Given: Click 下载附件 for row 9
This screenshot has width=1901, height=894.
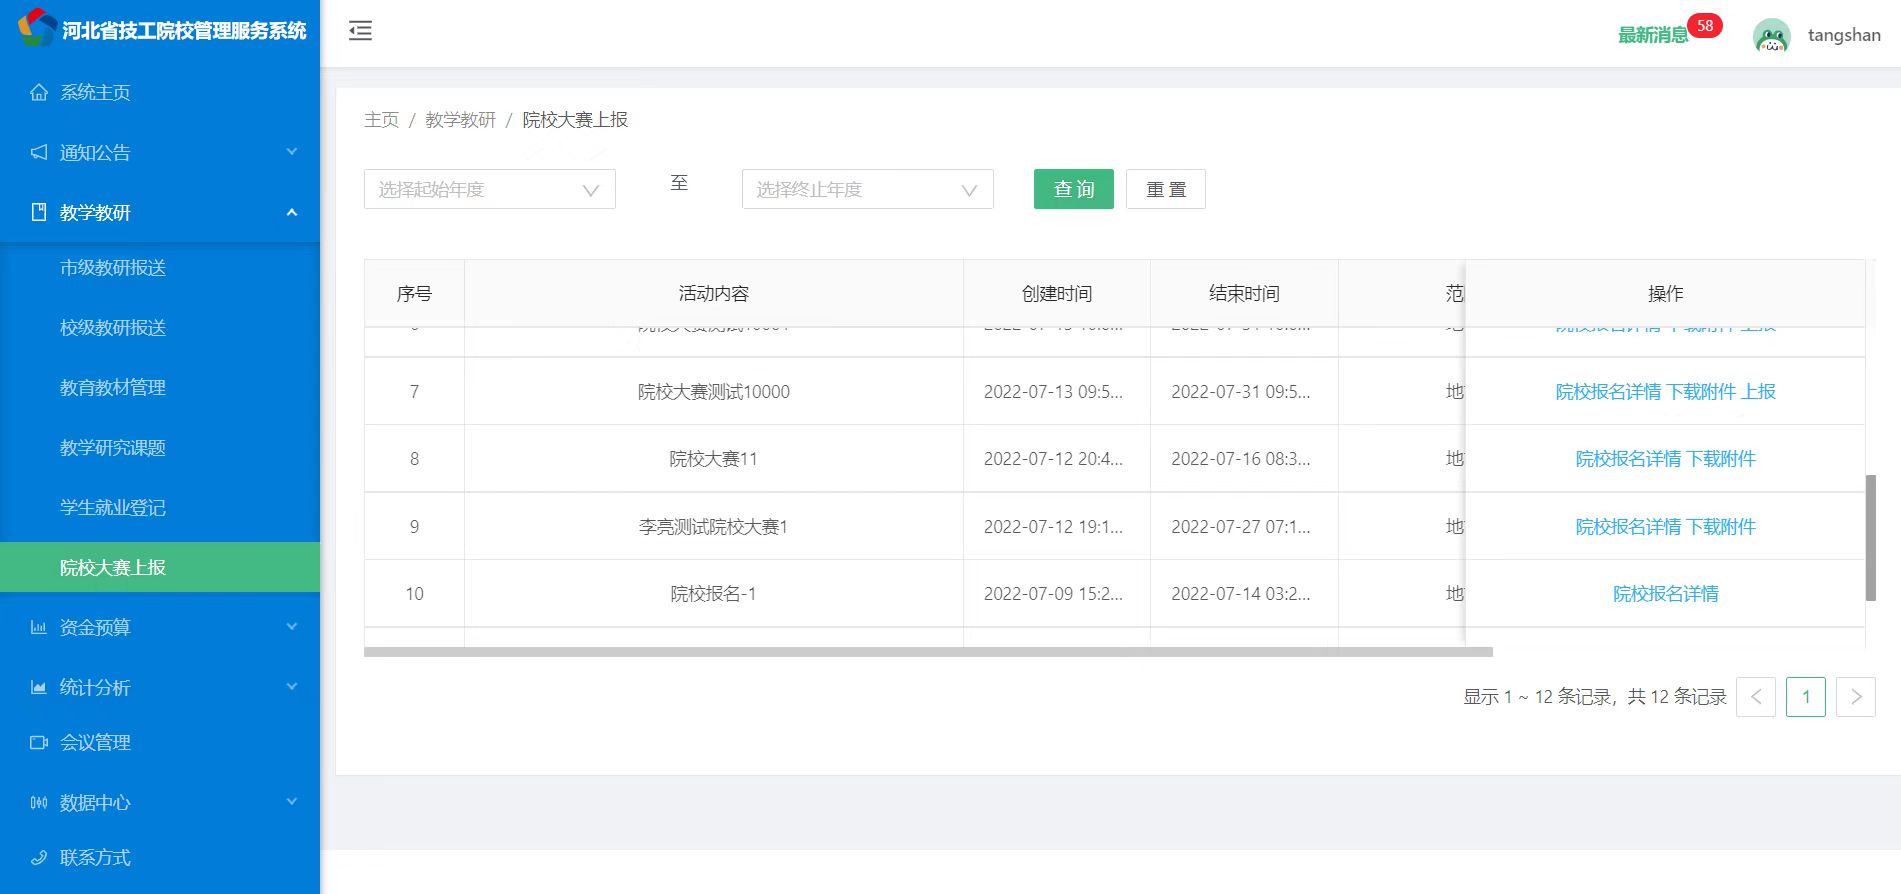Looking at the screenshot, I should [x=1721, y=527].
